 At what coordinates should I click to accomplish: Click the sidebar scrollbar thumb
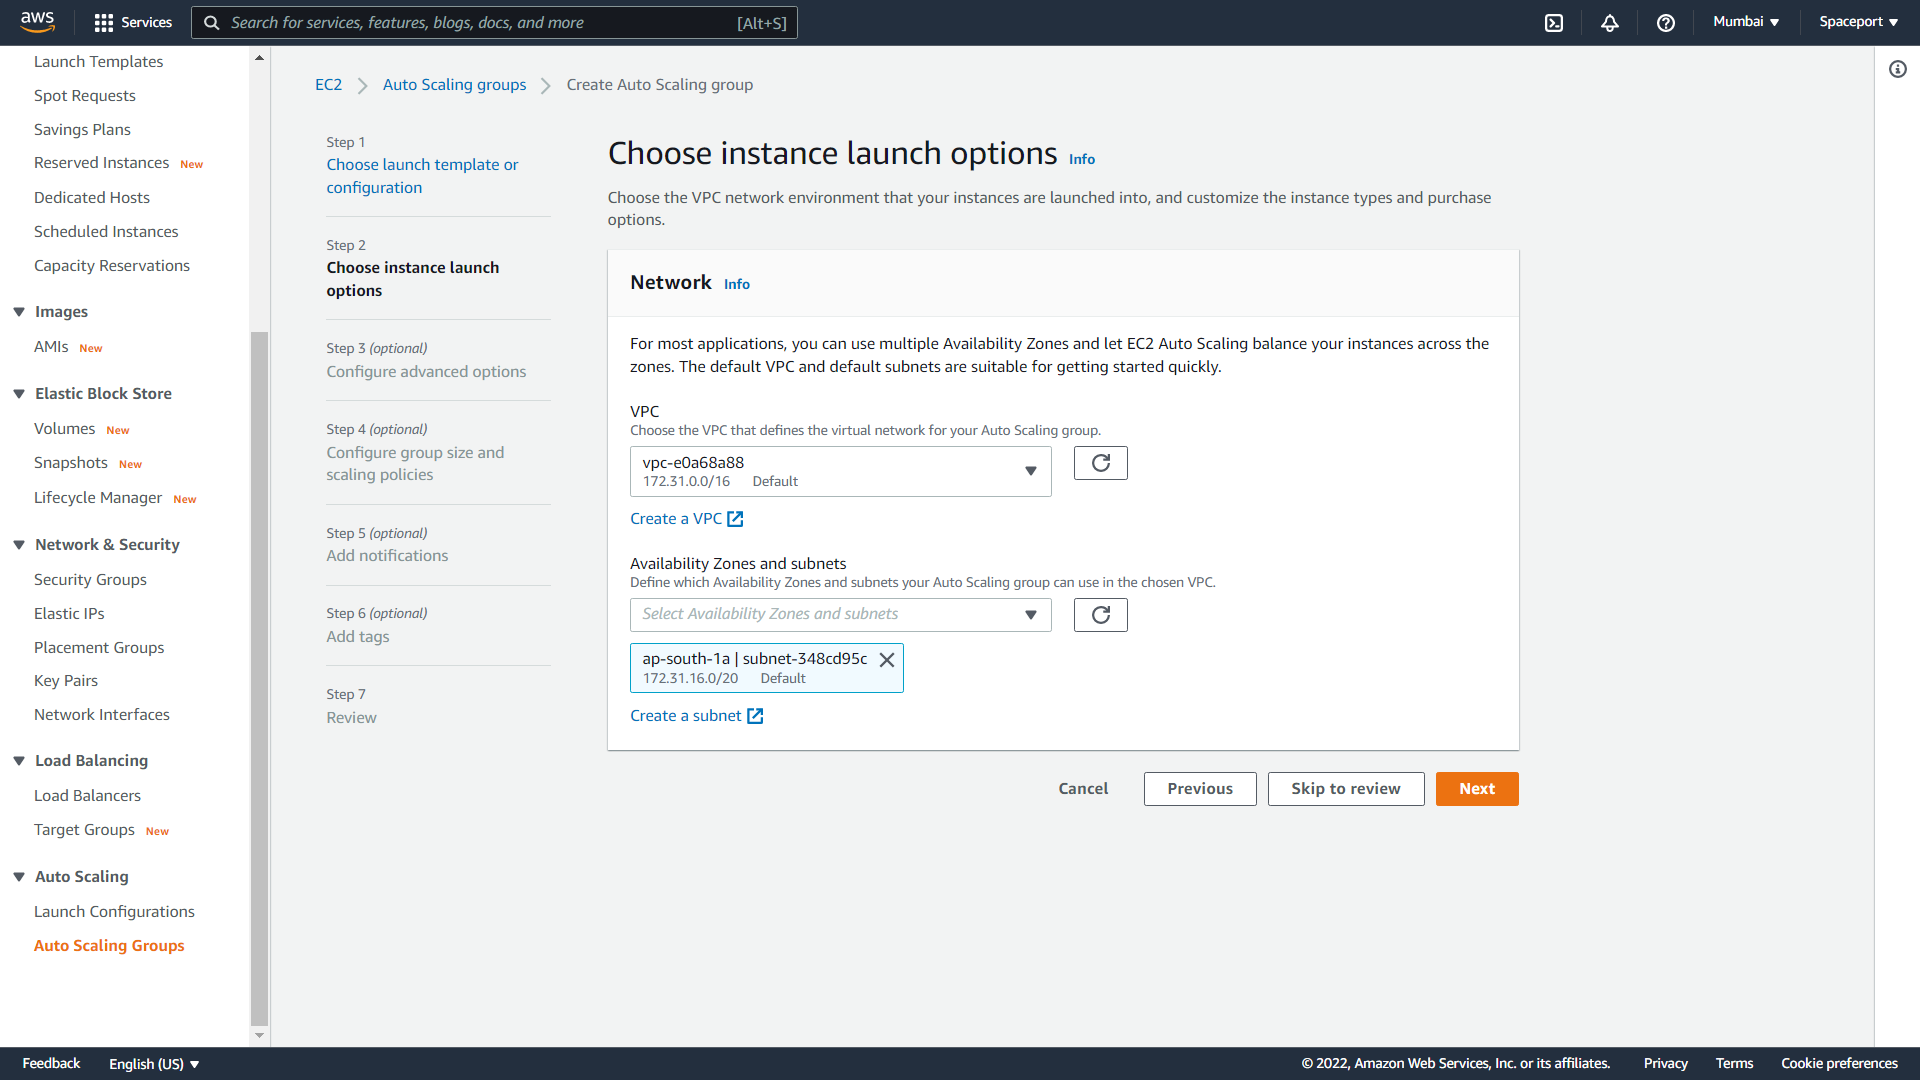tap(259, 680)
